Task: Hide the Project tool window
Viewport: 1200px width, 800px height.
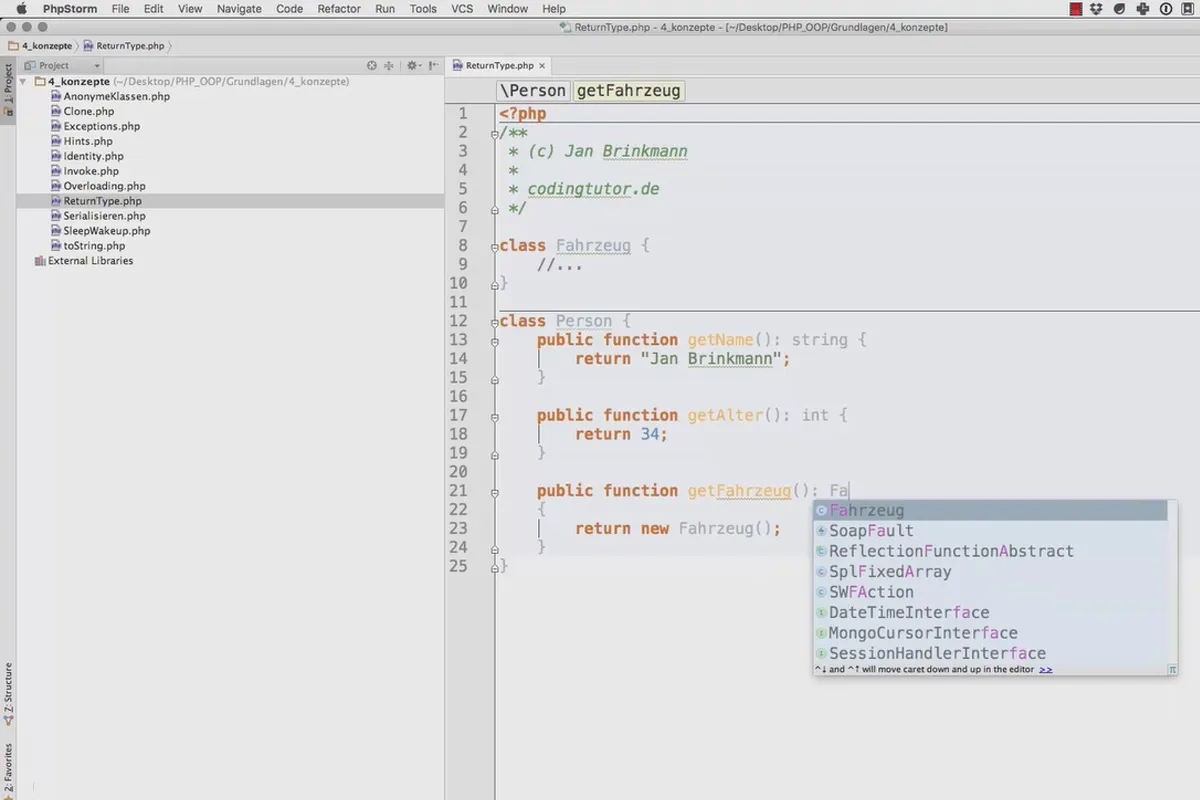Action: pyautogui.click(x=433, y=65)
